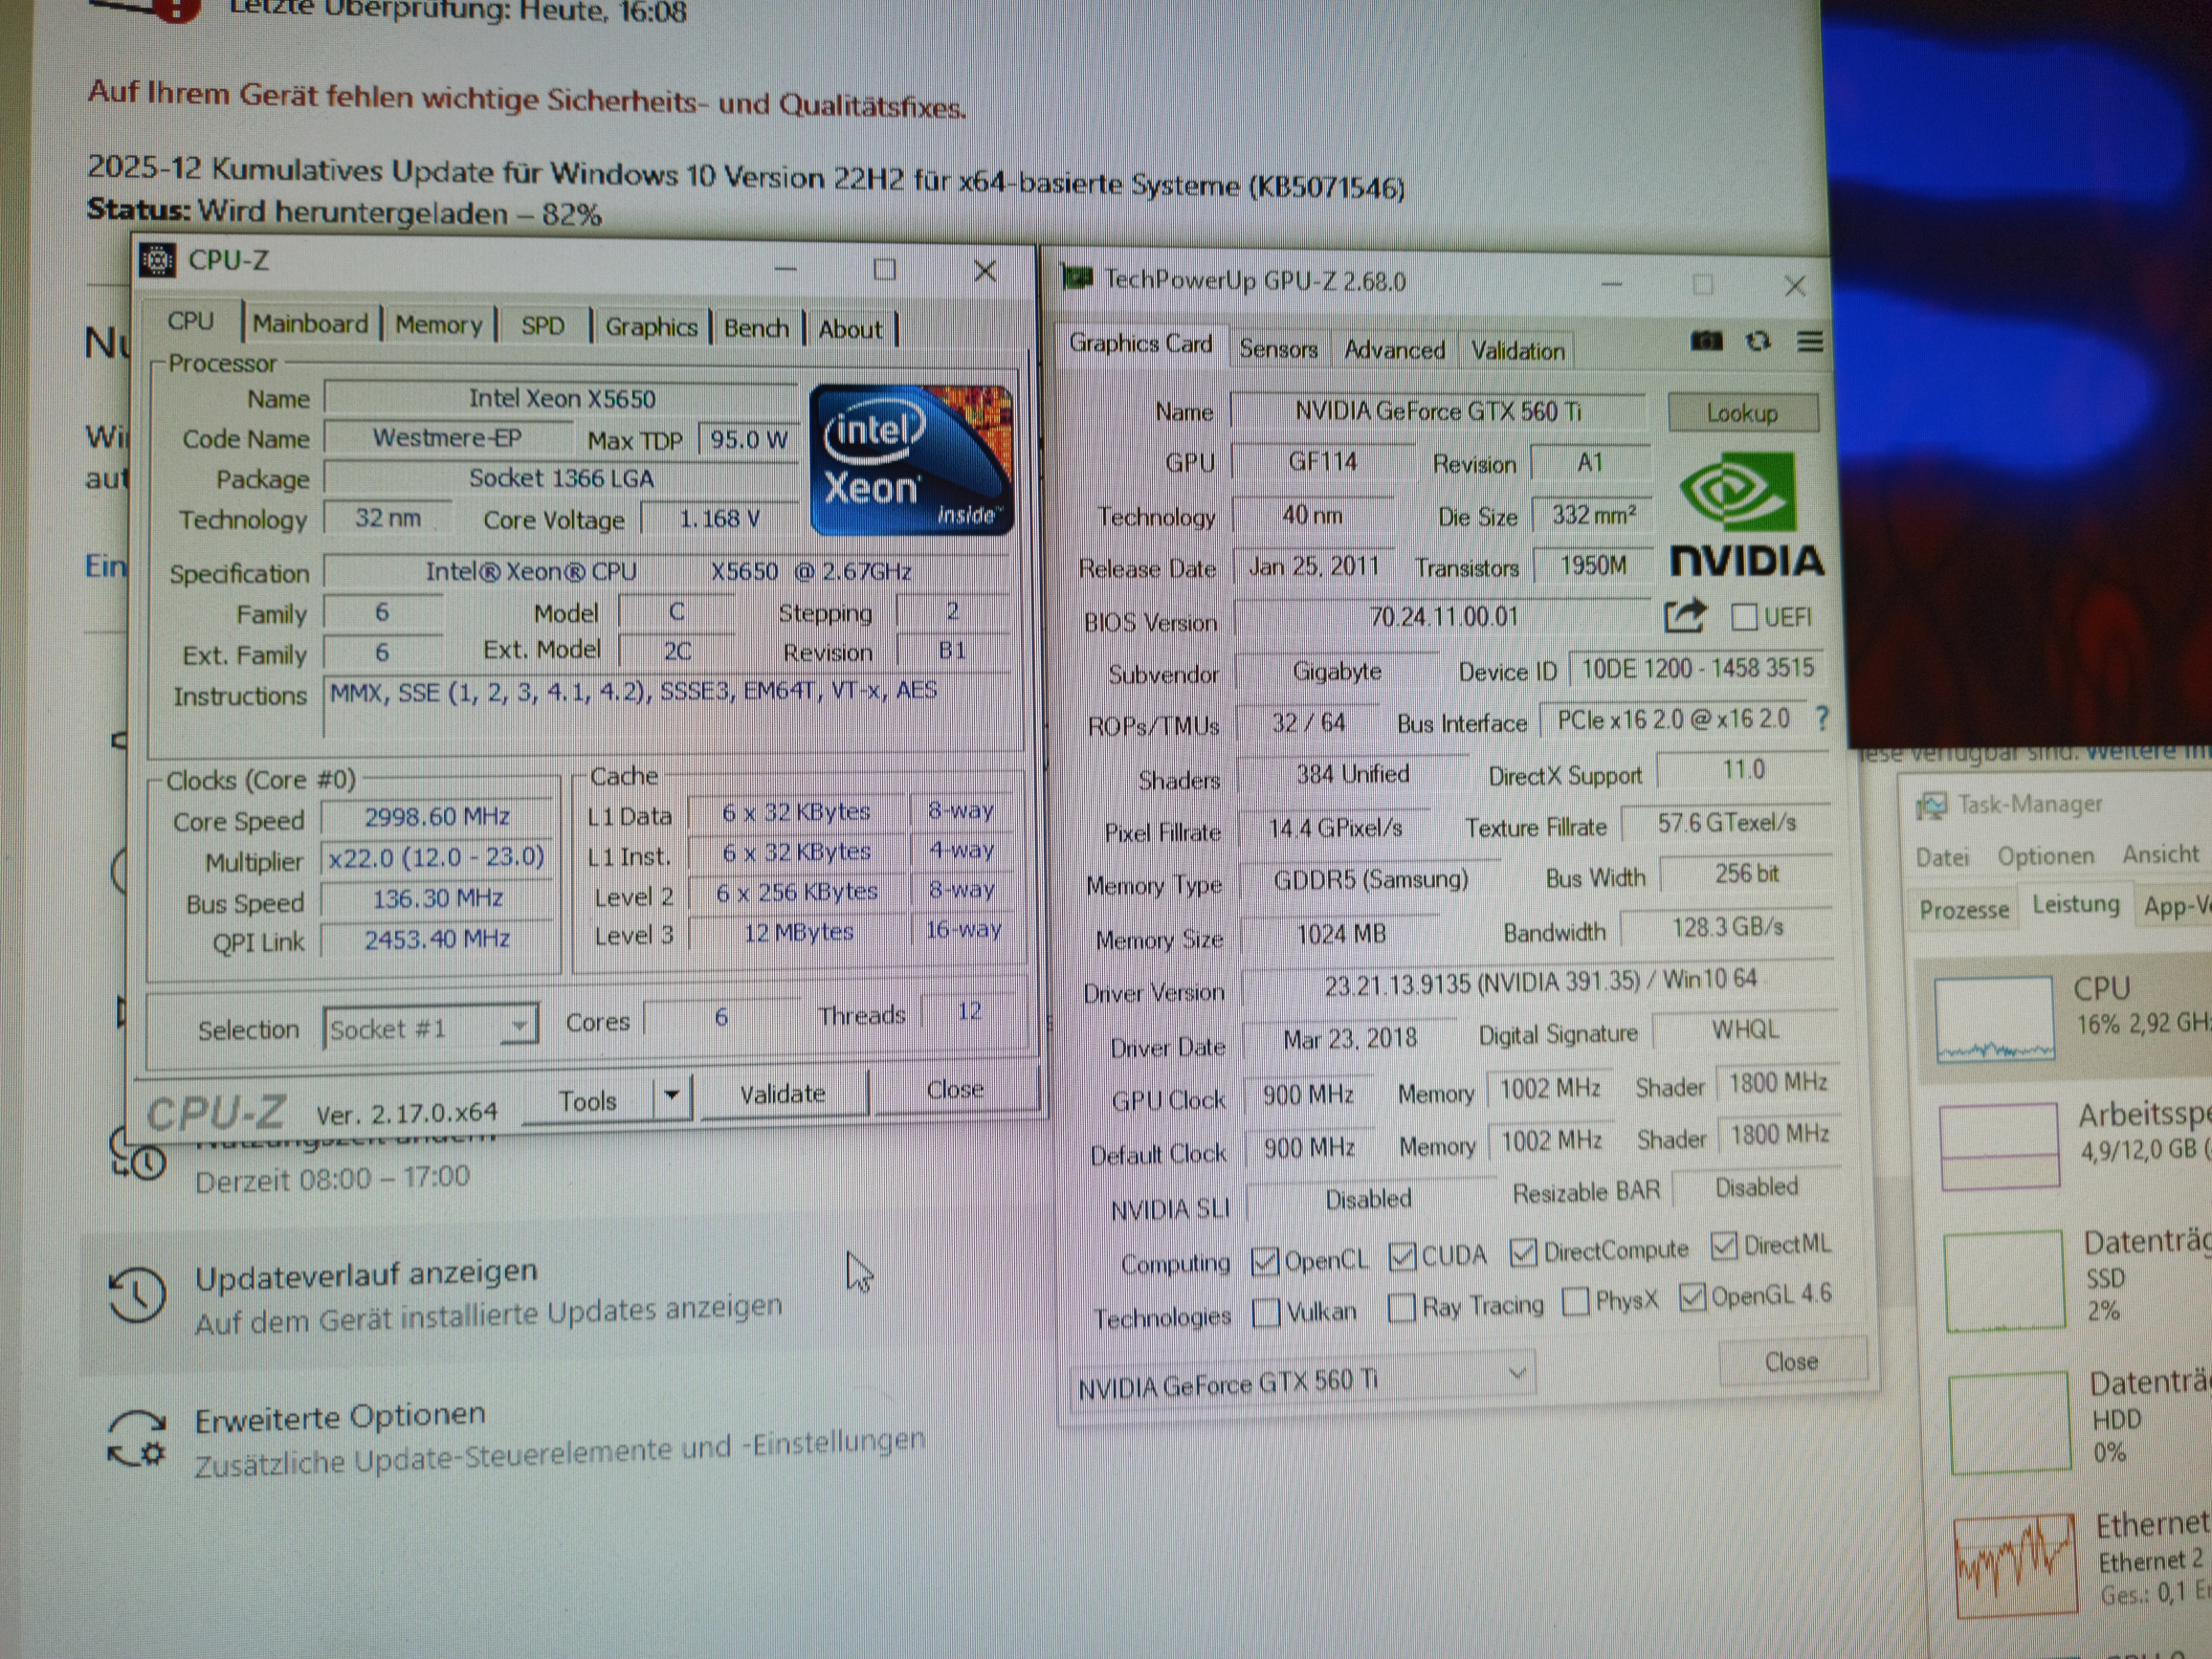Screen dimensions: 2212x1659
Task: Toggle the UEFI checkbox
Action: pyautogui.click(x=1744, y=617)
